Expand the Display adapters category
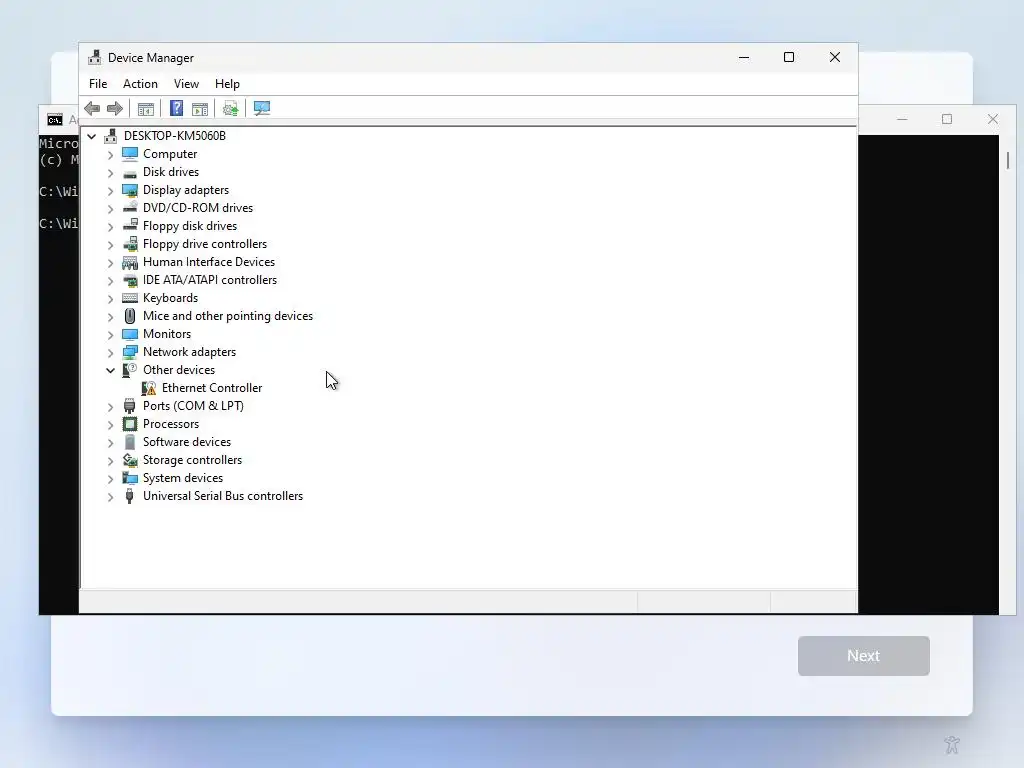 [x=110, y=191]
